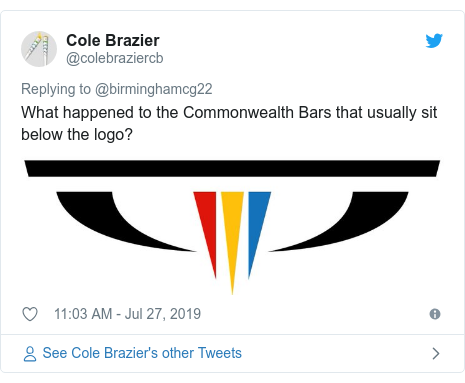Click the top black horizontal bar of image
Image resolution: width=465 pixels, height=383 pixels.
pyautogui.click(x=232, y=168)
